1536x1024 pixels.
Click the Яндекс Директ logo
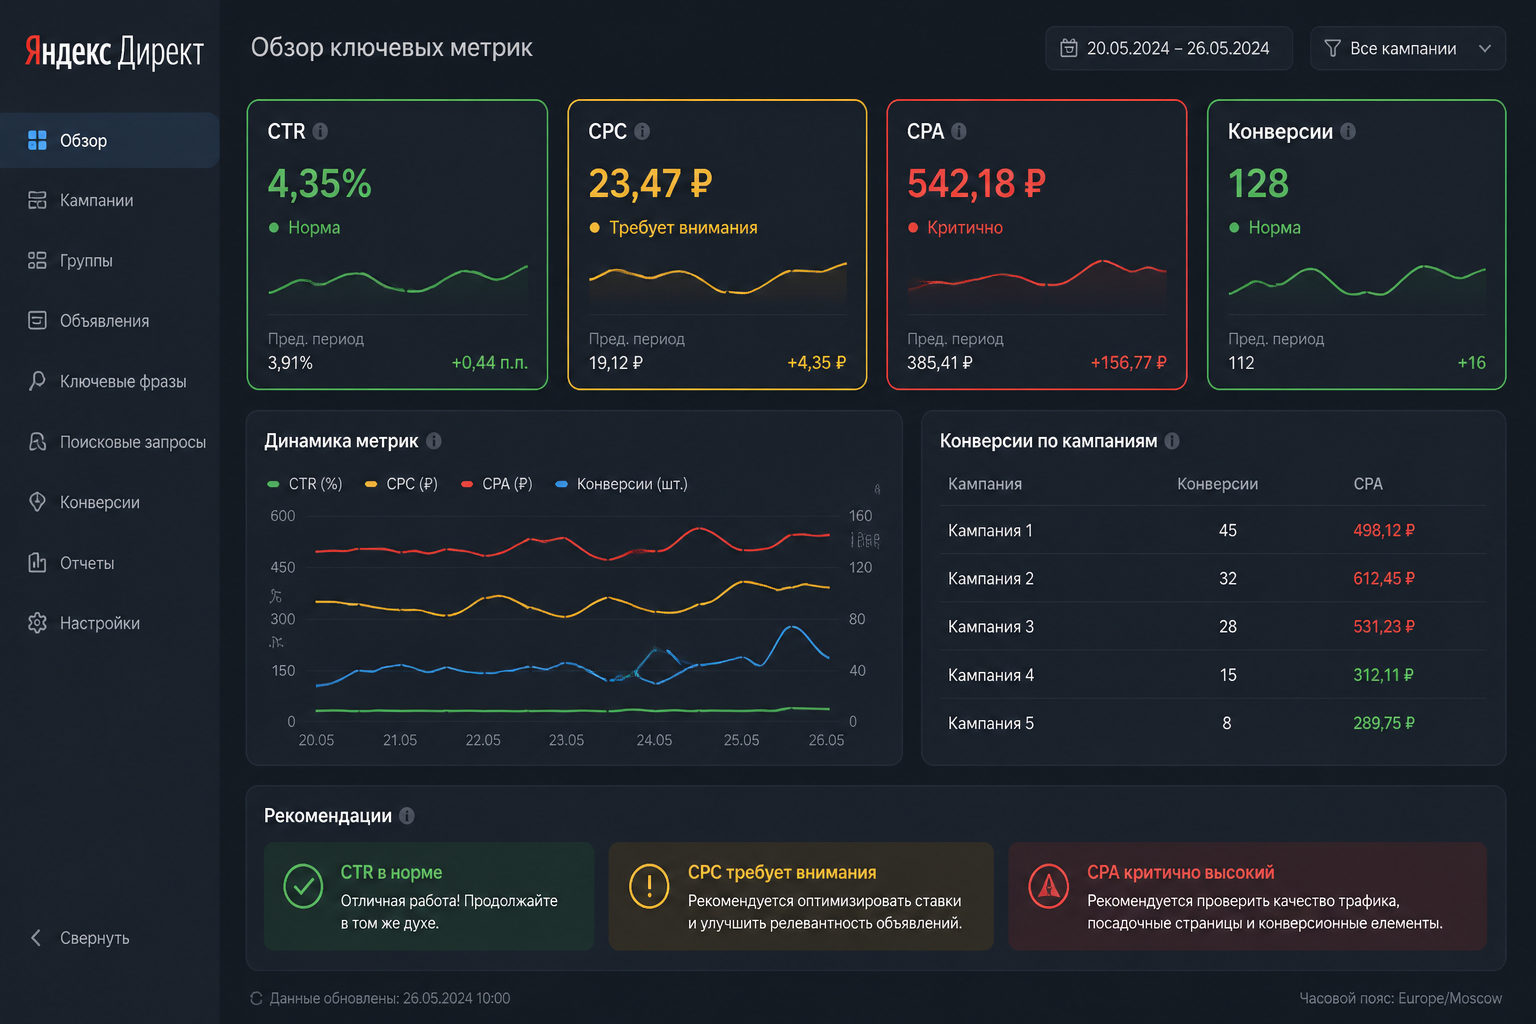pos(114,52)
